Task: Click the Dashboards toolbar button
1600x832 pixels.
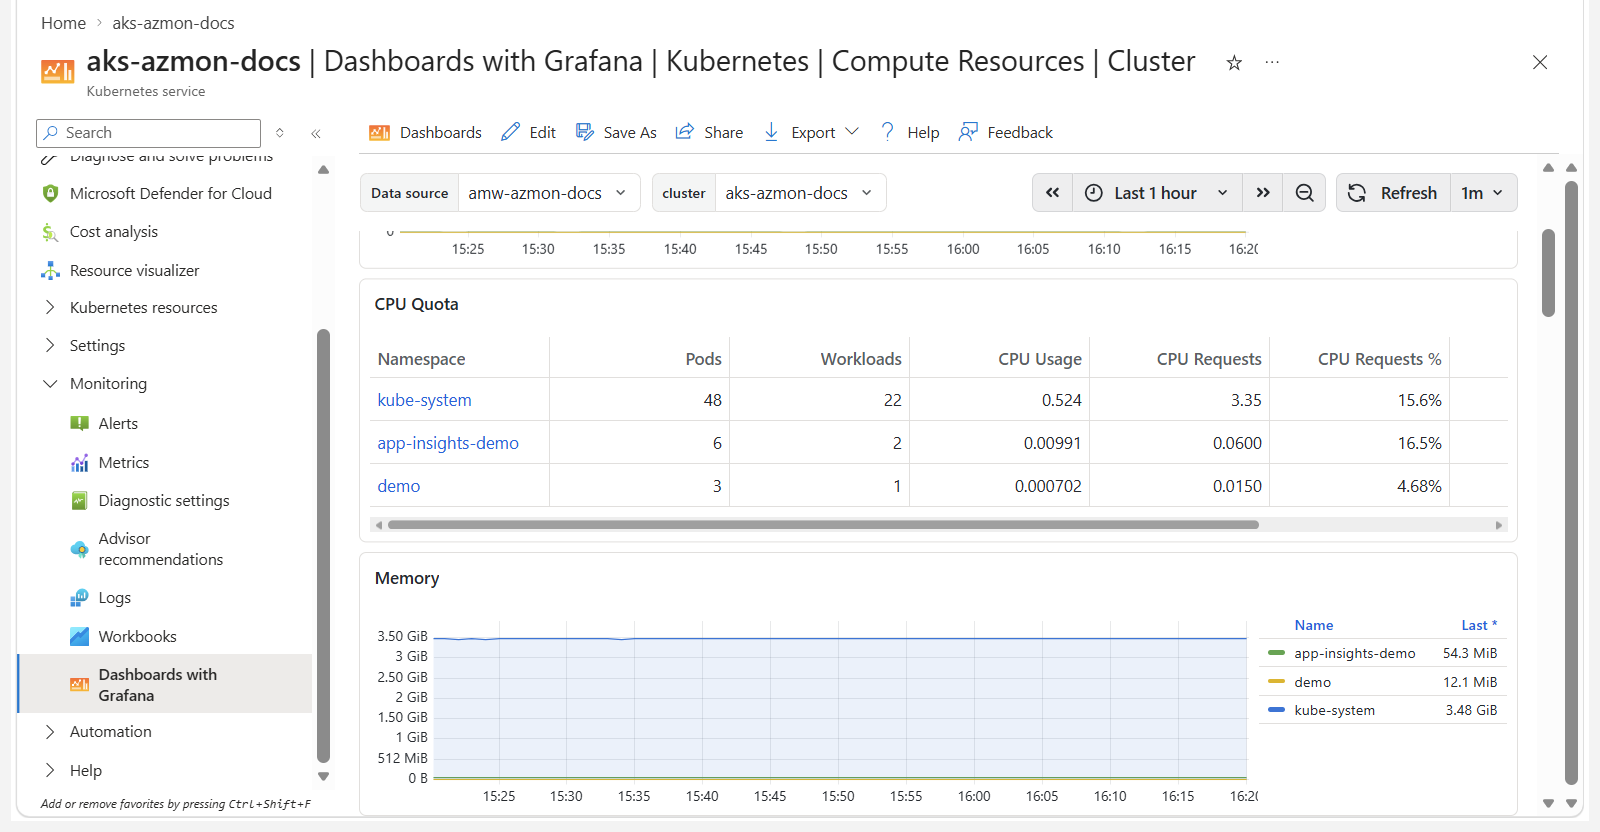Action: click(x=425, y=133)
